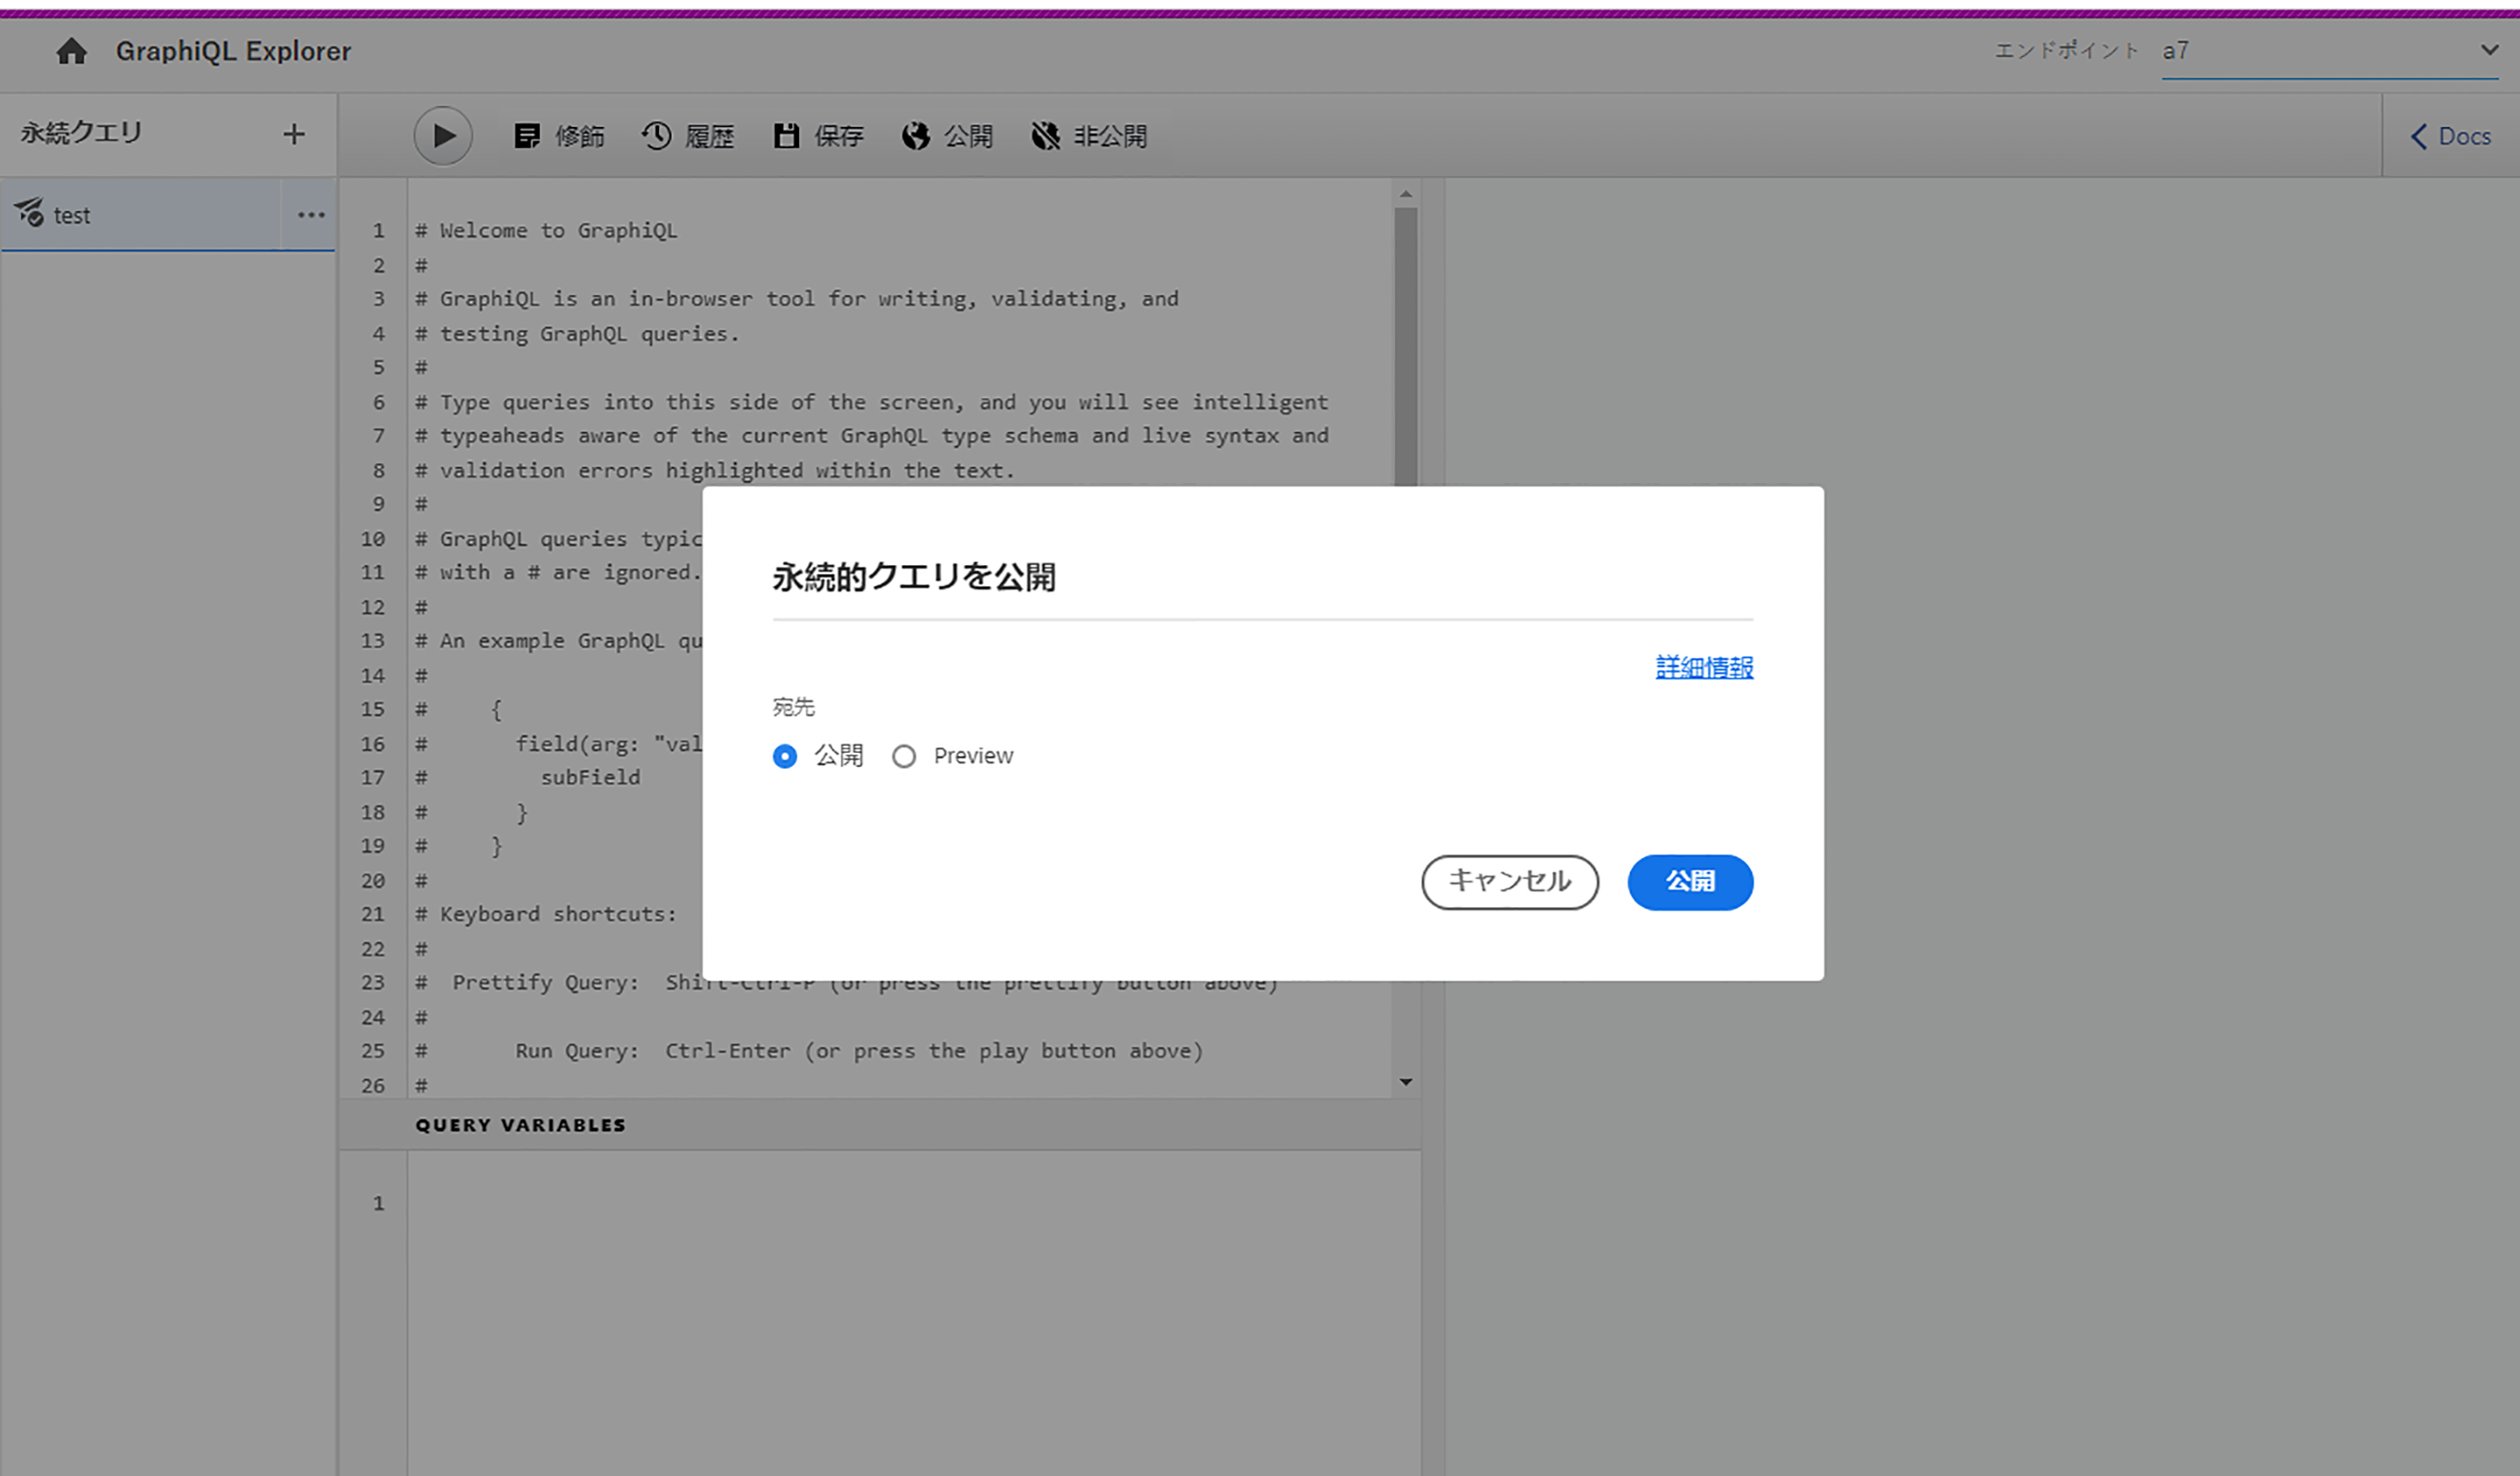Open the 詳細情報 link
The image size is (2520, 1476).
click(1704, 667)
